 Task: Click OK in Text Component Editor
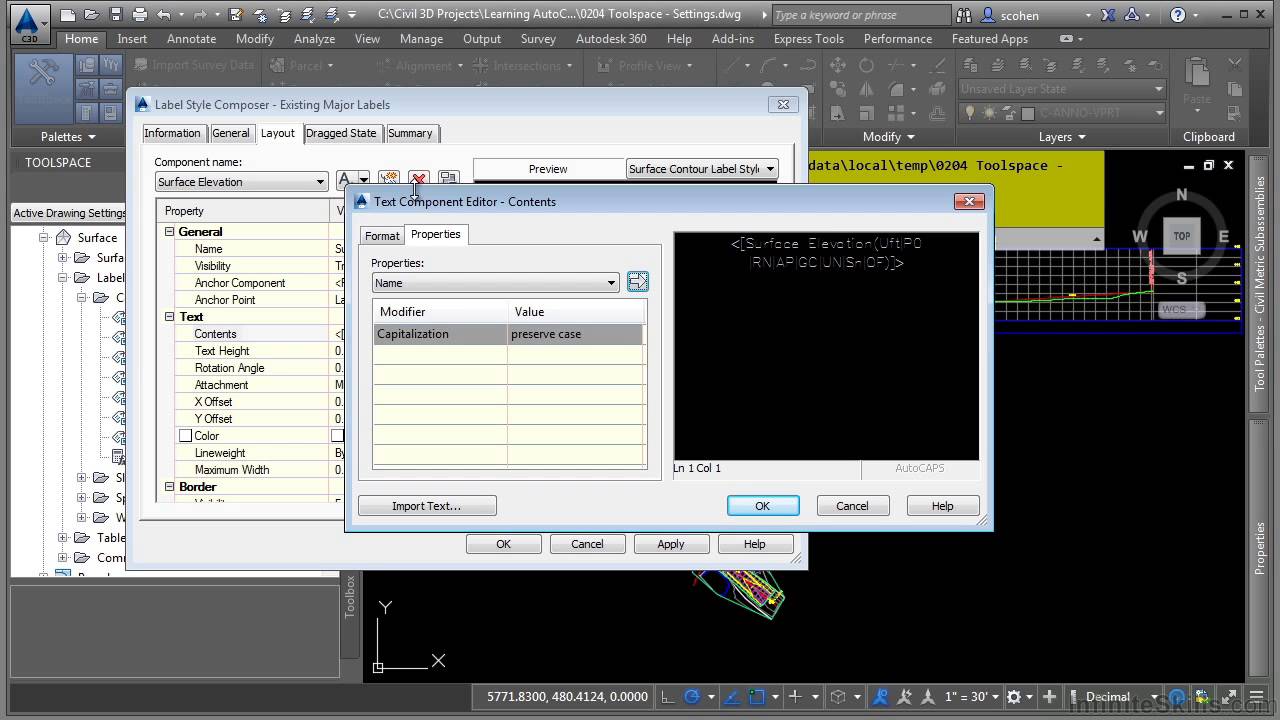763,506
